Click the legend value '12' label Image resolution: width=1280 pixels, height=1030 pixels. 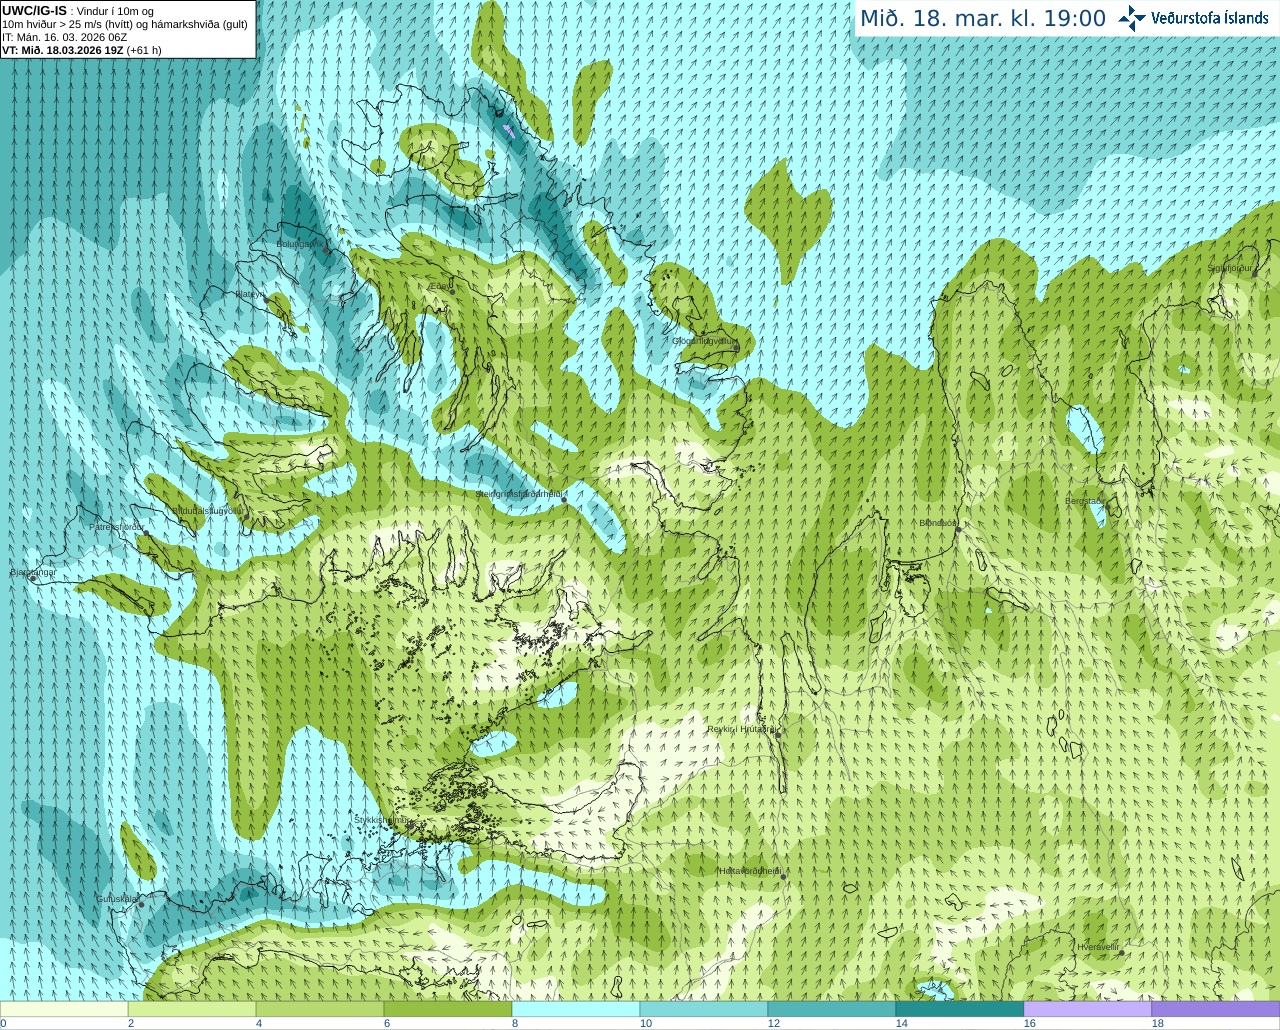pos(773,1023)
